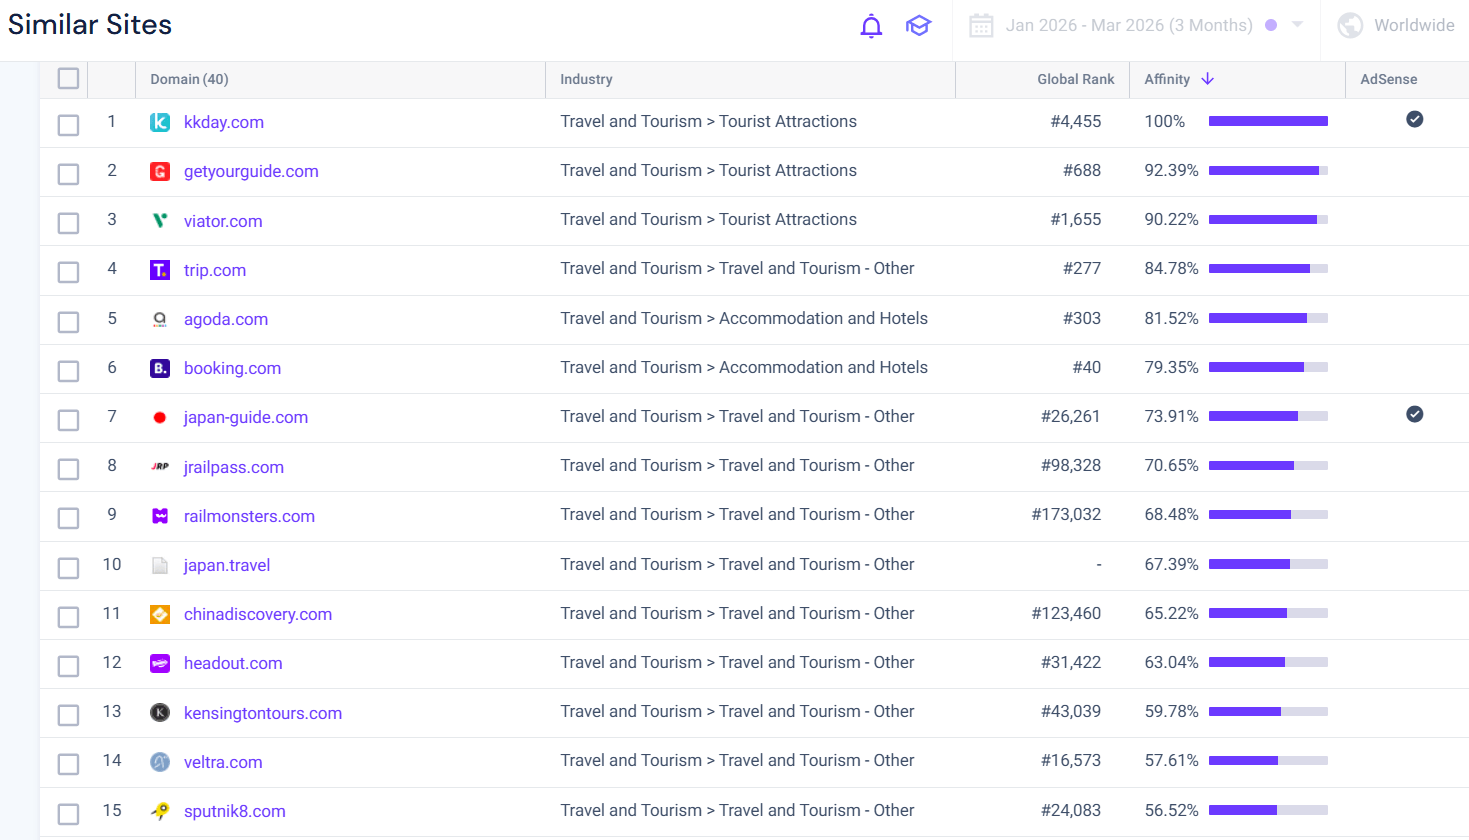1469x840 pixels.
Task: Open the kensingtontours.com domain link
Action: click(x=263, y=713)
